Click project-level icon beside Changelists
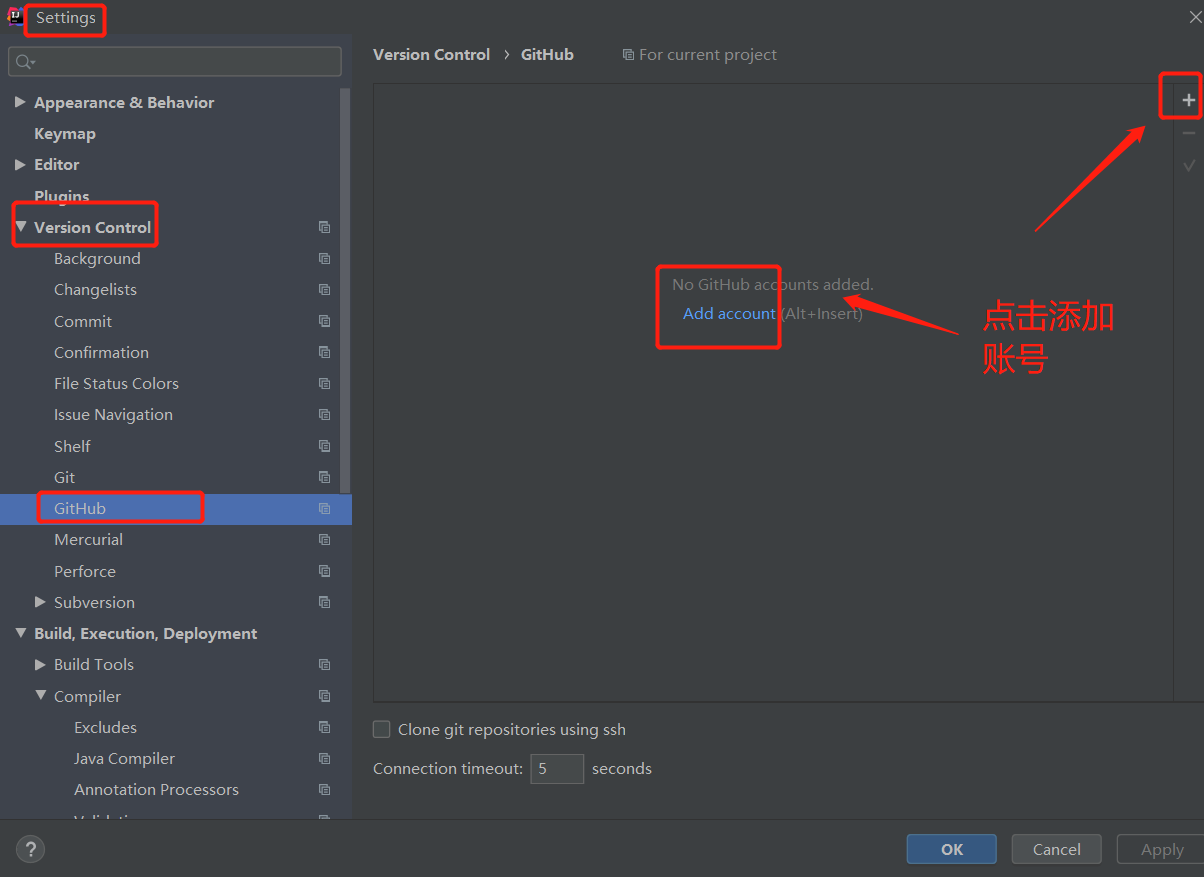The height and width of the screenshot is (877, 1204). [324, 290]
